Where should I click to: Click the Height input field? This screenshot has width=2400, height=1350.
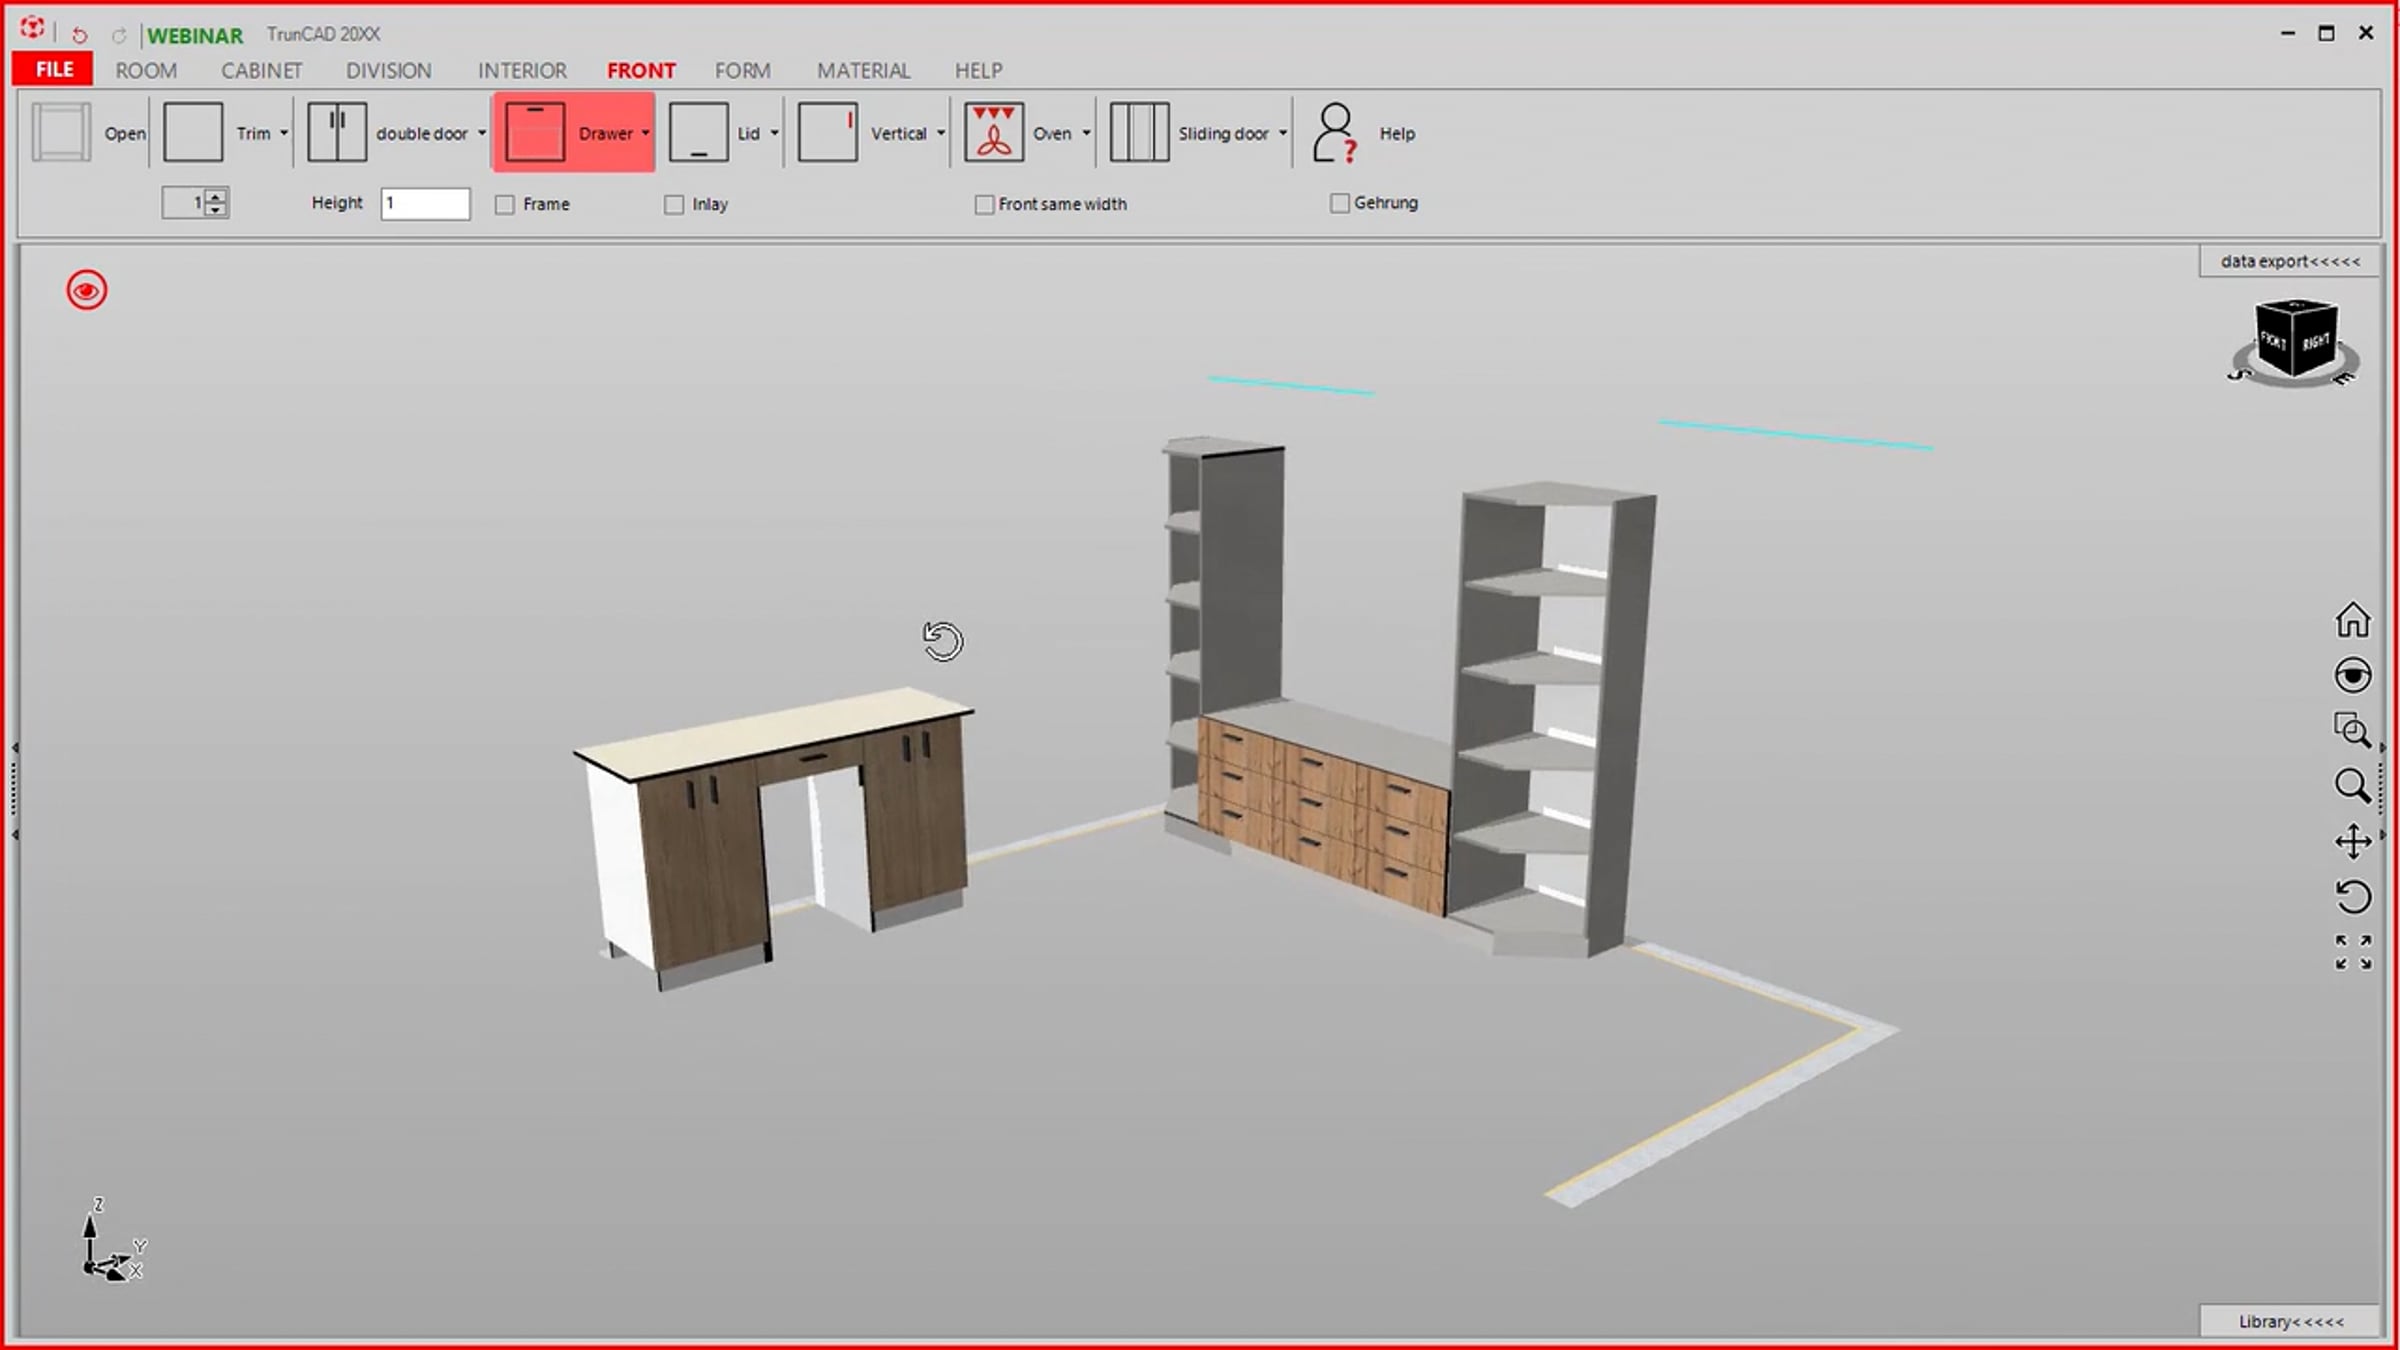[425, 203]
